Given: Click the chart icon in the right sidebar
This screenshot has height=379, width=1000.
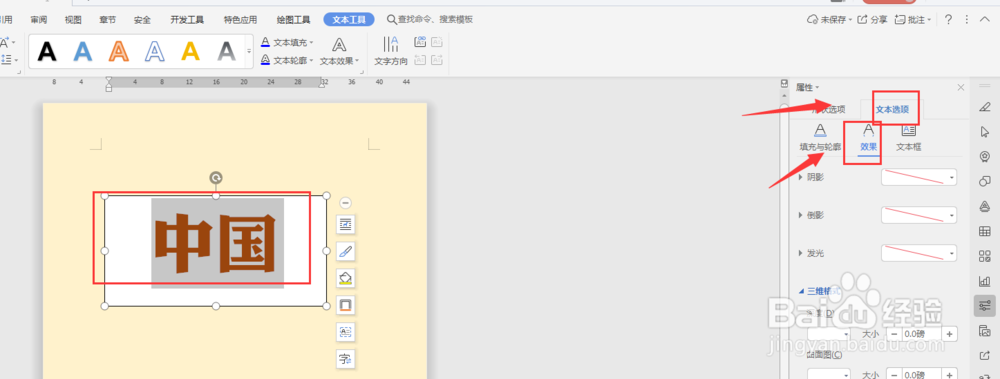Looking at the screenshot, I should [985, 281].
